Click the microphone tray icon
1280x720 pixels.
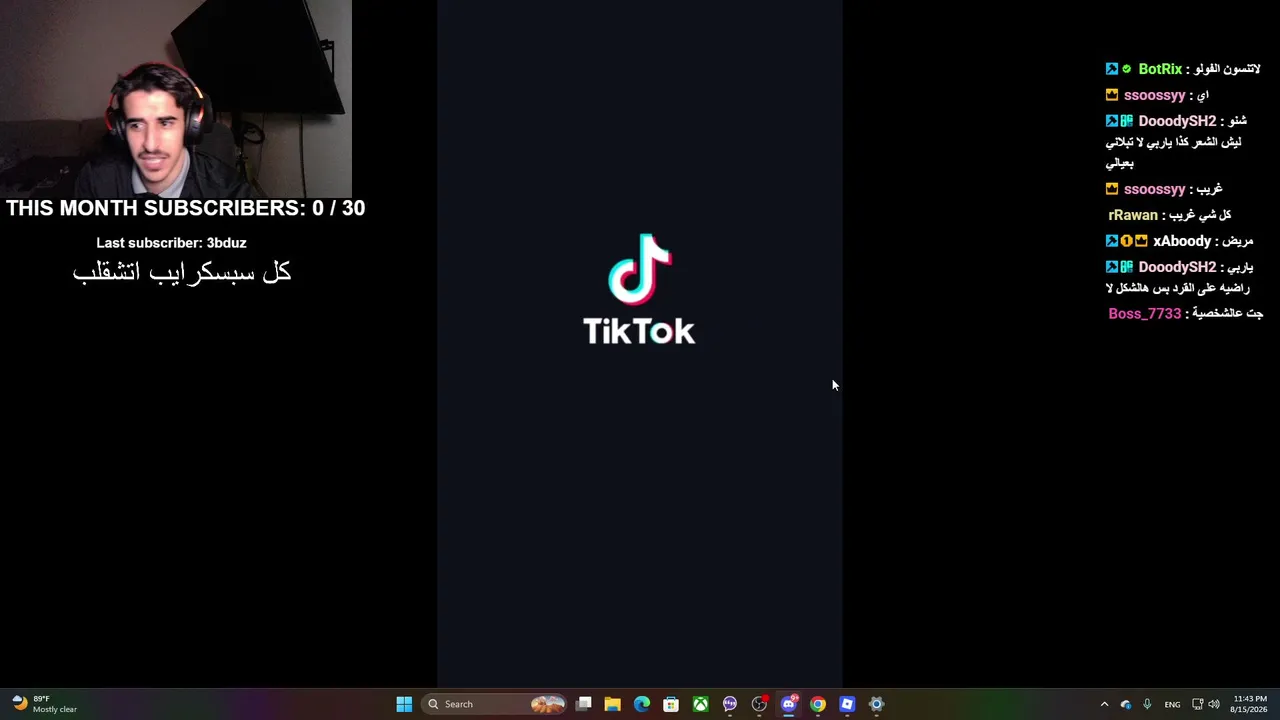point(1147,704)
